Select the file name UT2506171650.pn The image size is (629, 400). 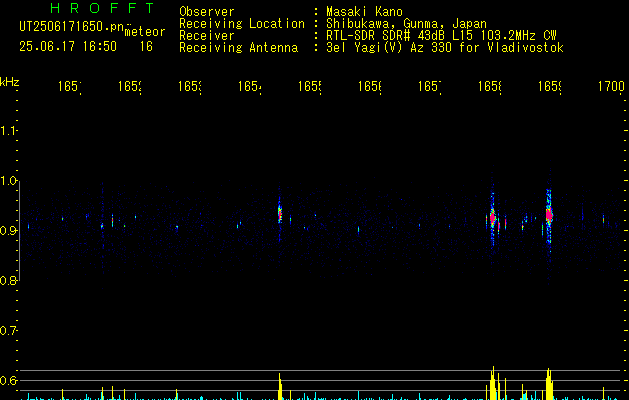[72, 27]
